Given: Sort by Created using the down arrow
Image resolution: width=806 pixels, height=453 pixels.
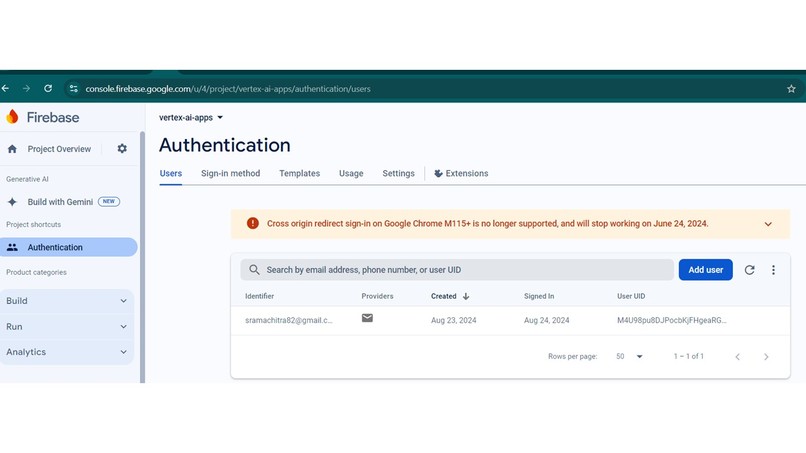Looking at the screenshot, I should [466, 296].
